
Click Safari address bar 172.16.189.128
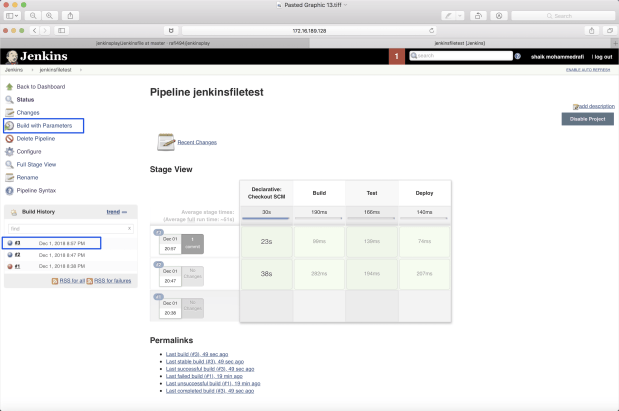(309, 30)
